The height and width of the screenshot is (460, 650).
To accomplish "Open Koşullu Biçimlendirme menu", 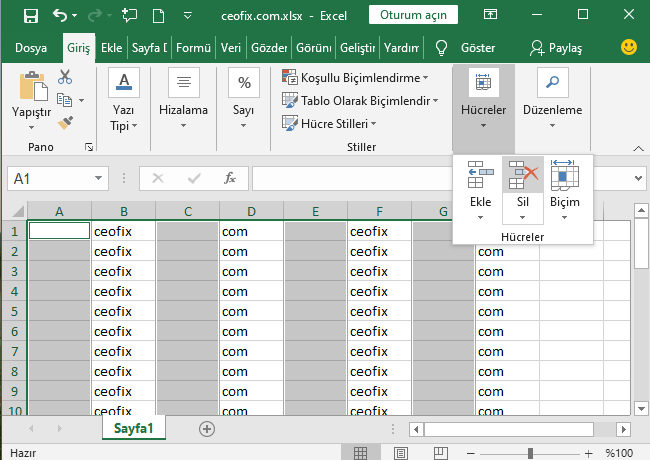I will coord(355,77).
